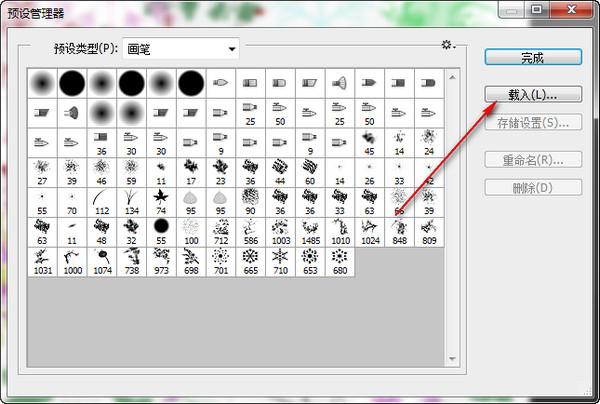This screenshot has width=600, height=404.
Task: Click the 完成 button
Action: [x=532, y=58]
